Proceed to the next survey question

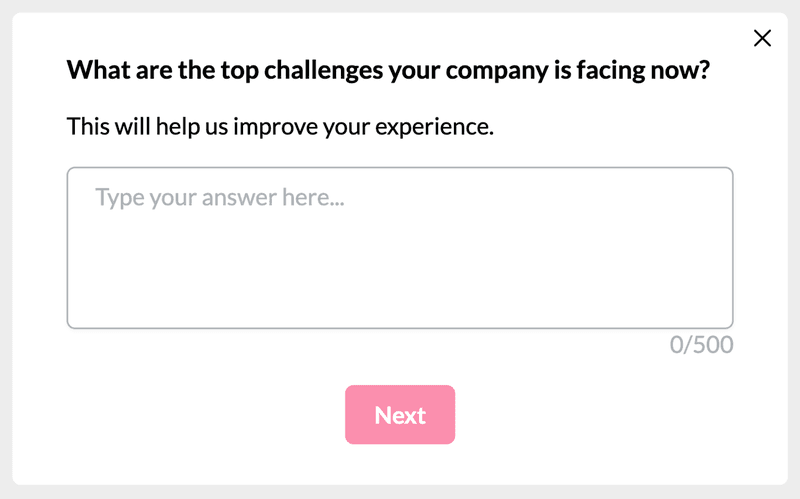400,415
